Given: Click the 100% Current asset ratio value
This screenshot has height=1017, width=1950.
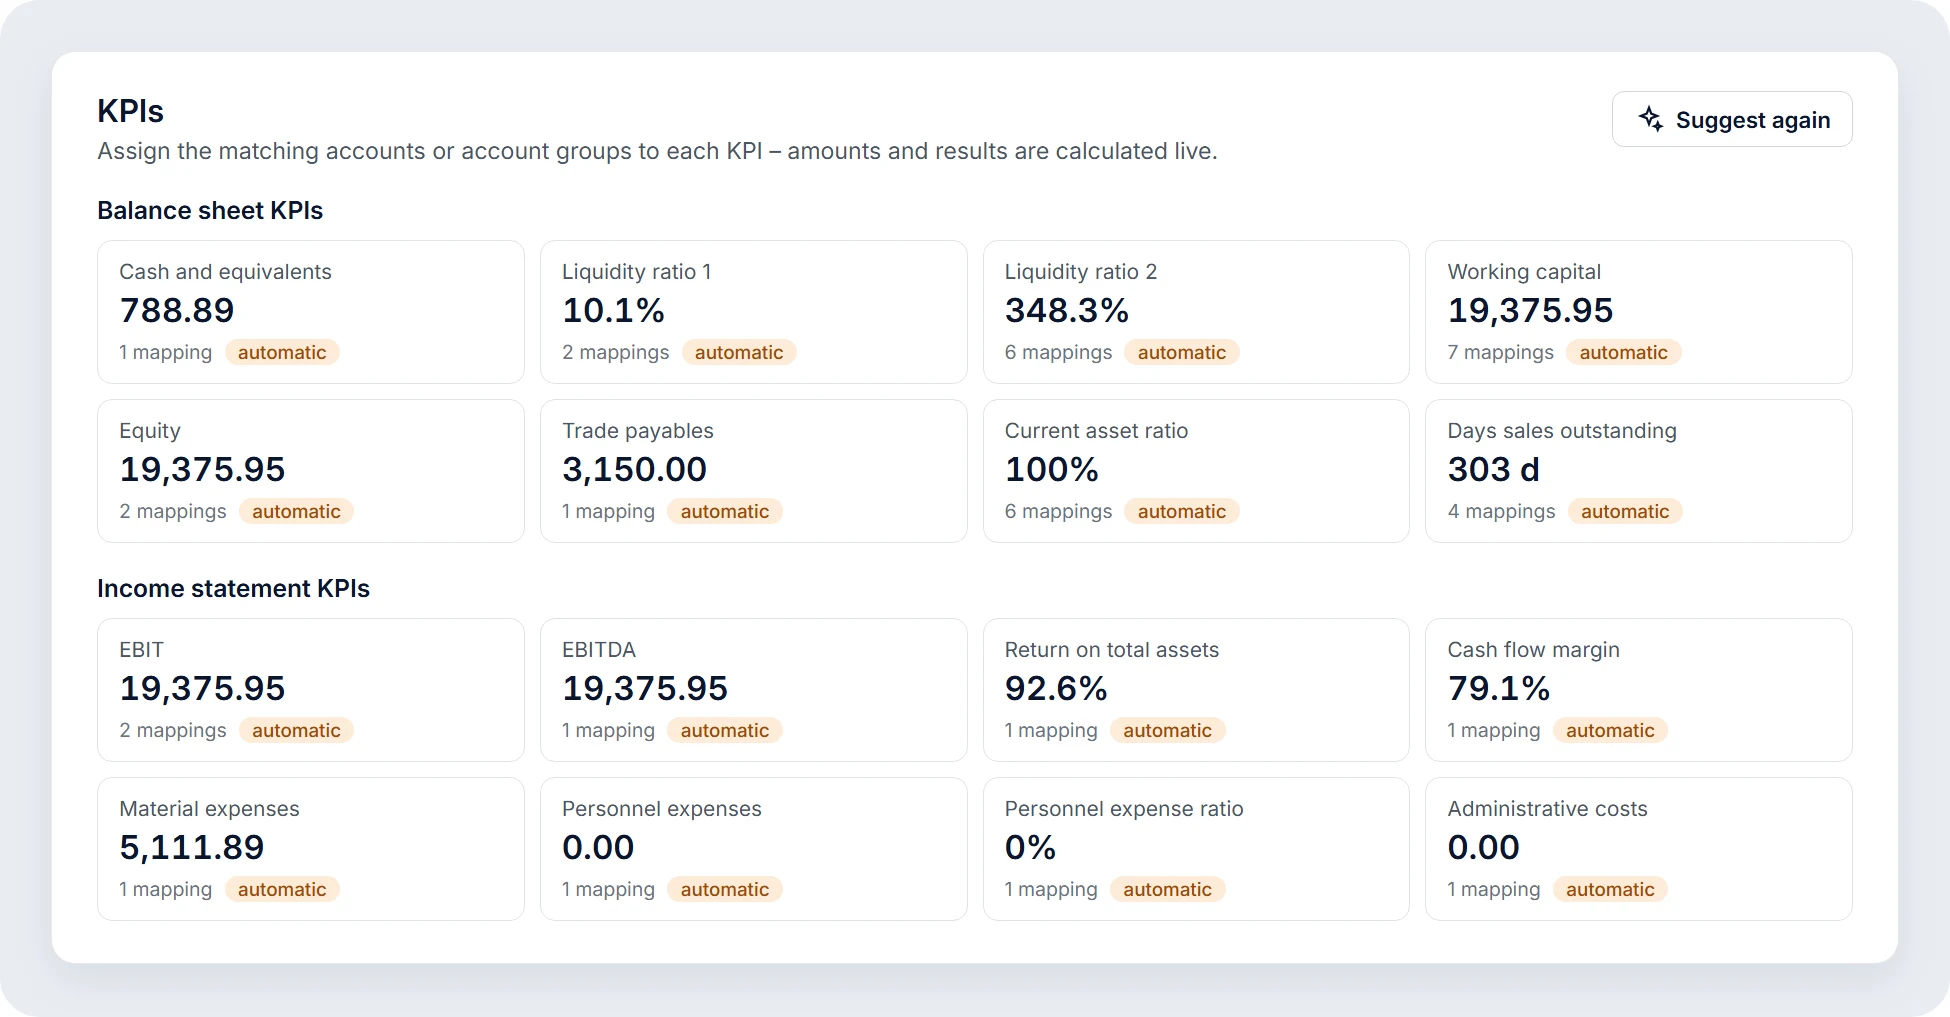Looking at the screenshot, I should pos(1052,470).
